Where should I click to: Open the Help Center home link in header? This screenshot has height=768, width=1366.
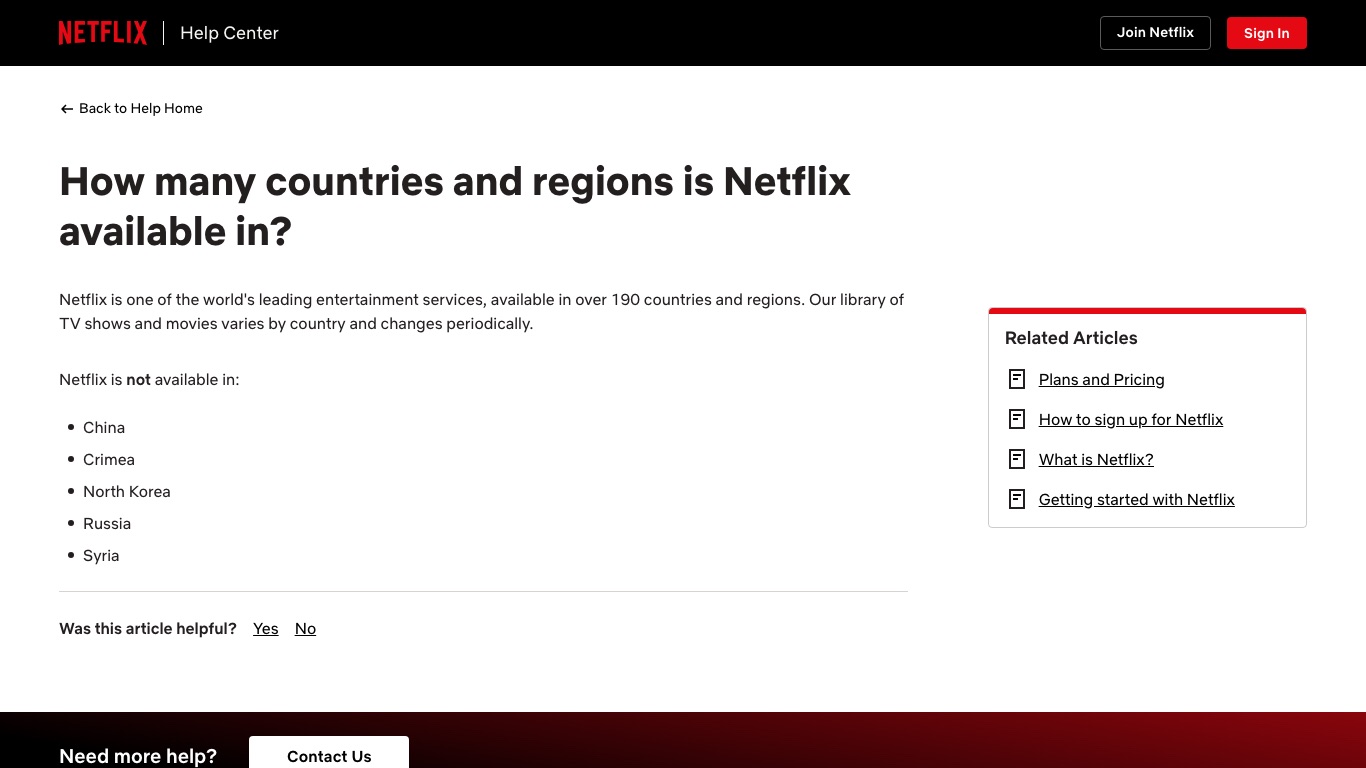[x=229, y=33]
